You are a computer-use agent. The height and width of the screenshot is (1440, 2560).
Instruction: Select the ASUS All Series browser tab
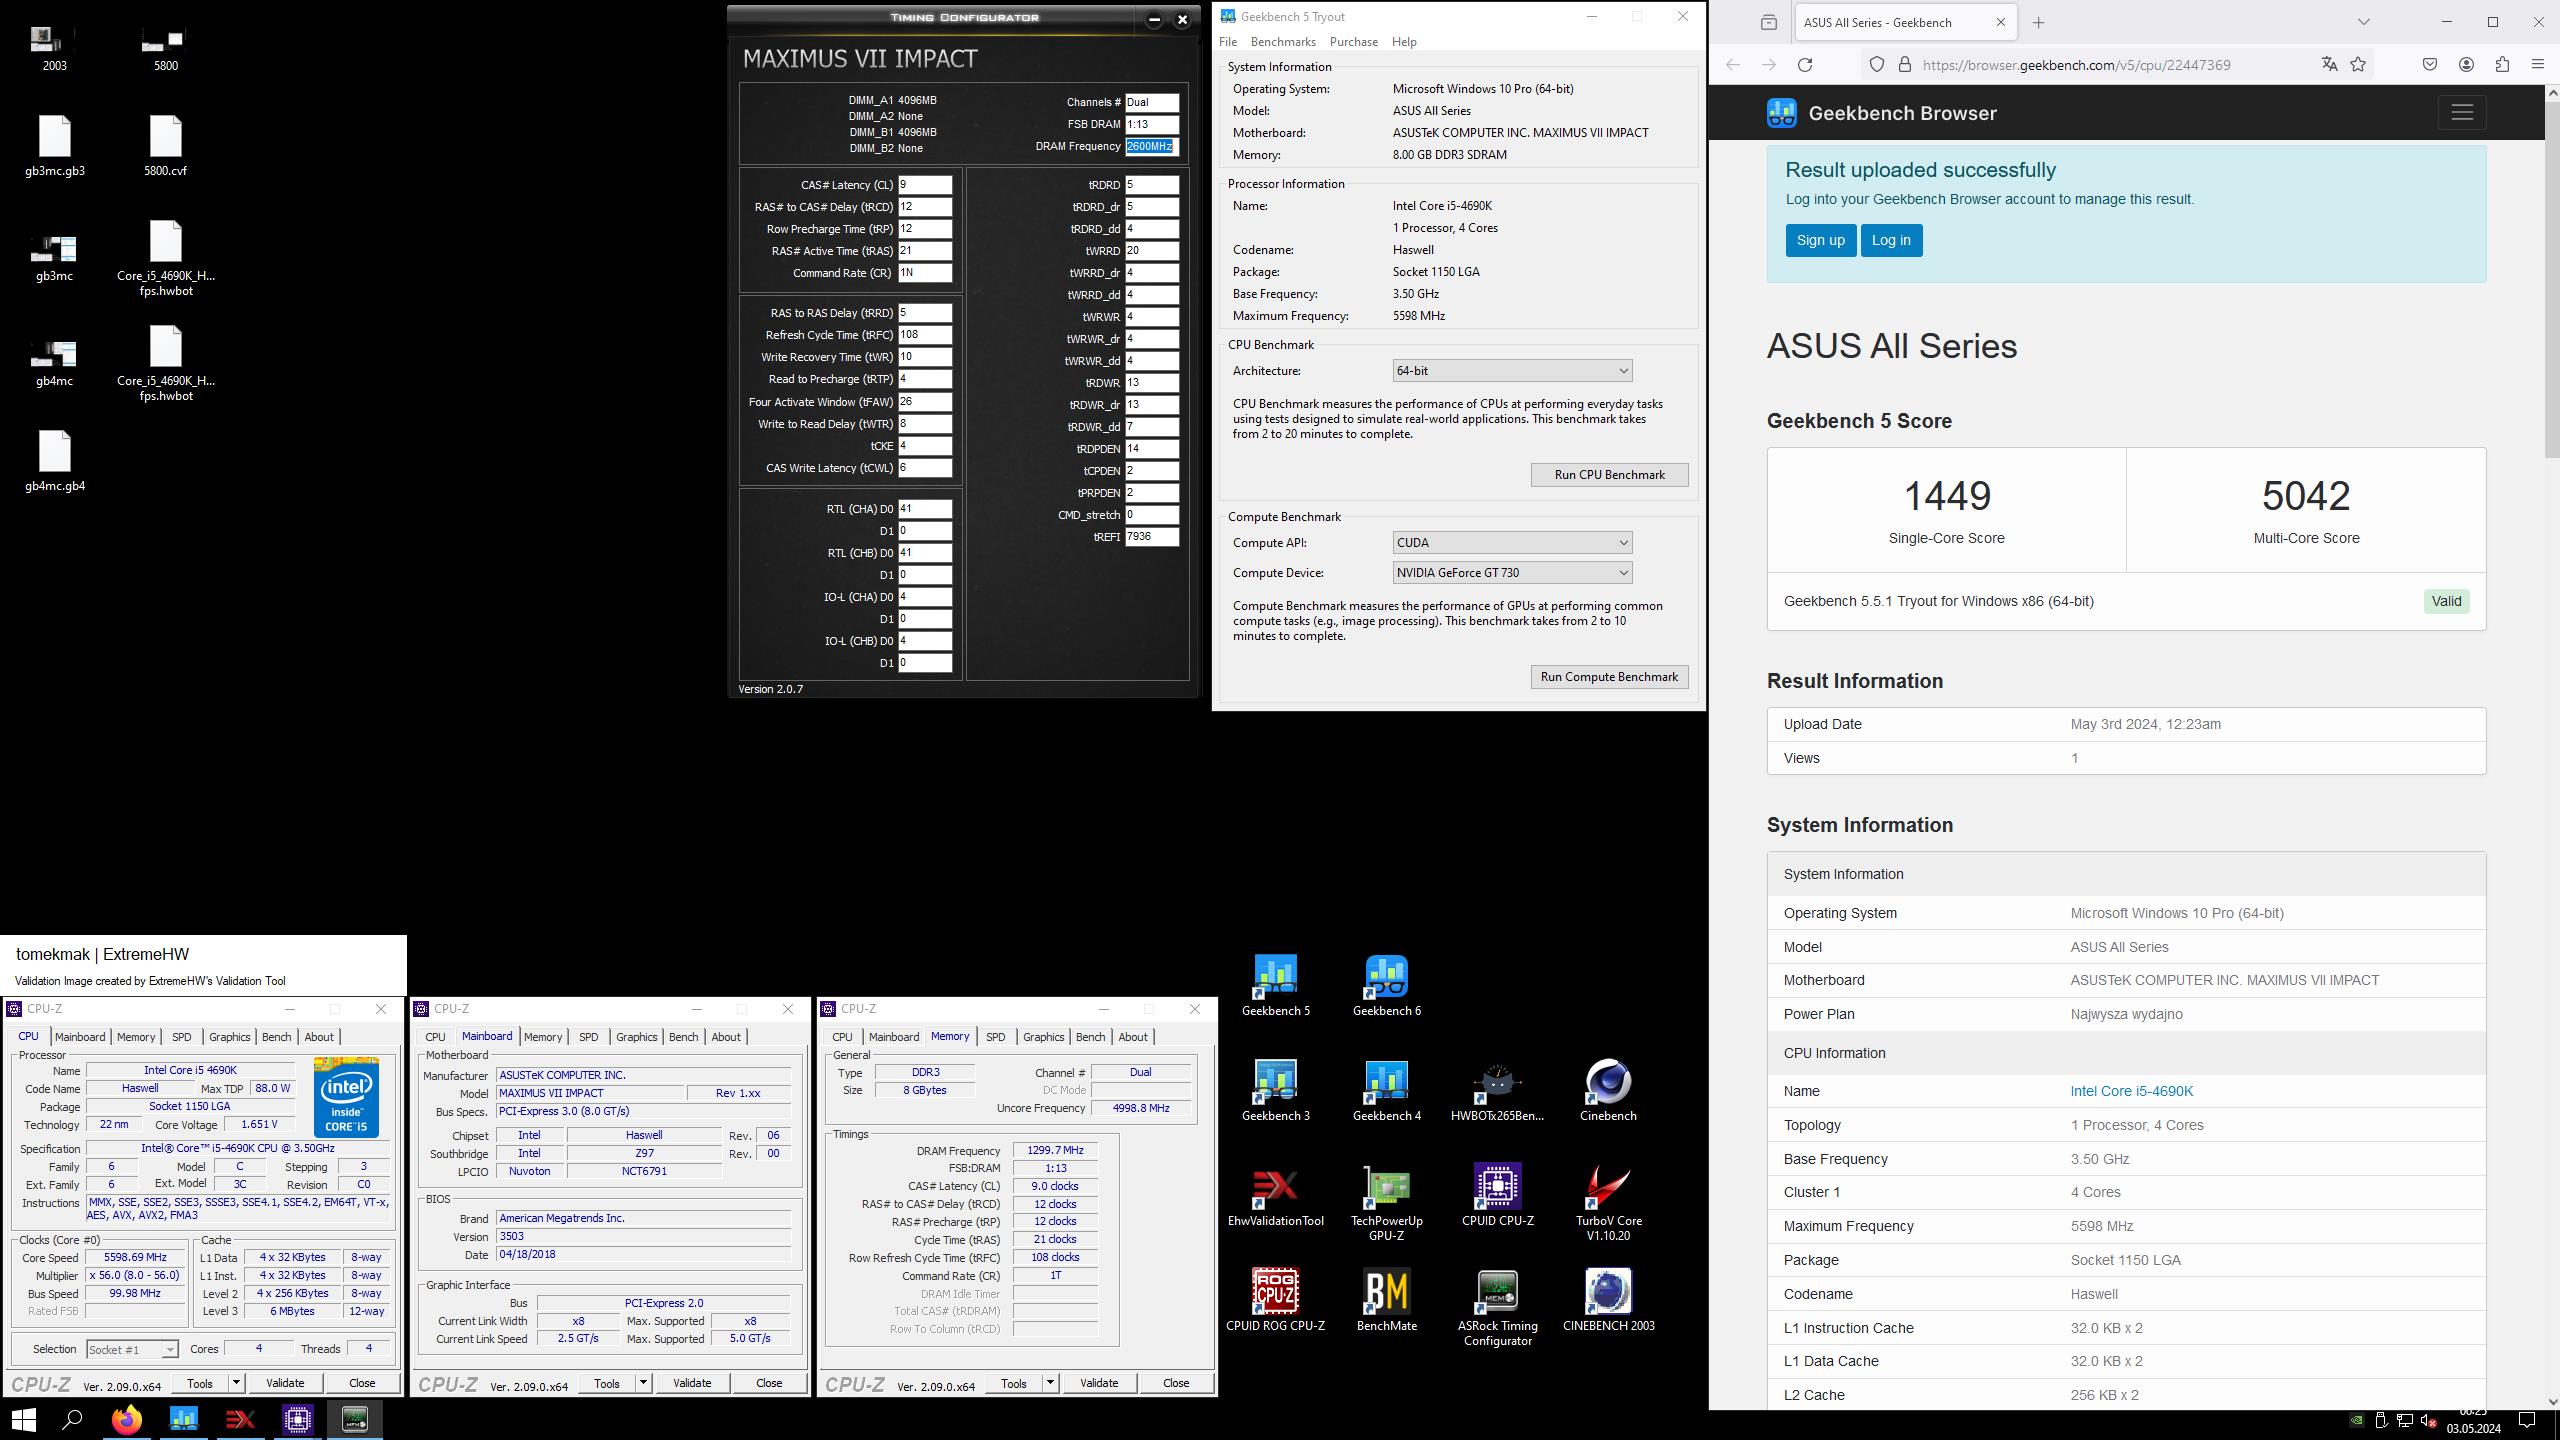[1906, 22]
